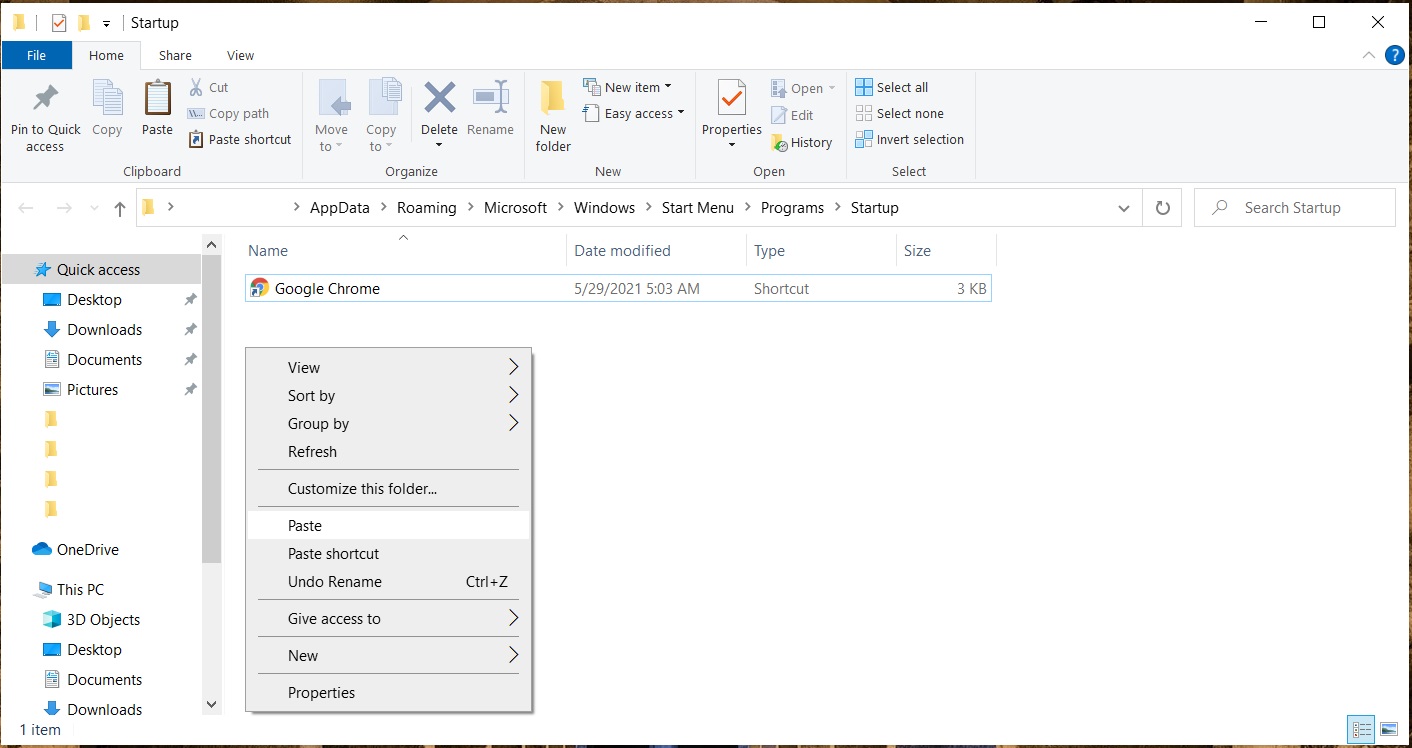Image resolution: width=1412 pixels, height=748 pixels.
Task: Open the New submenu in context menu
Action: pos(389,655)
